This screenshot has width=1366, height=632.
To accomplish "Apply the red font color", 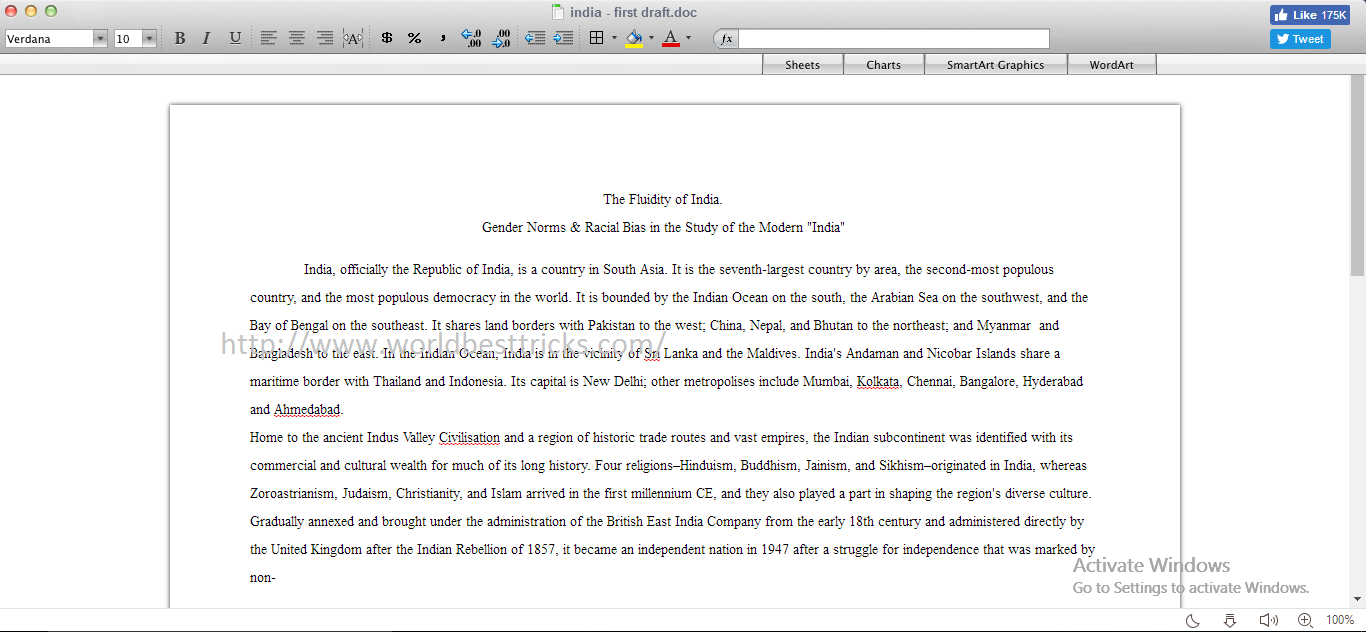I will tap(671, 38).
